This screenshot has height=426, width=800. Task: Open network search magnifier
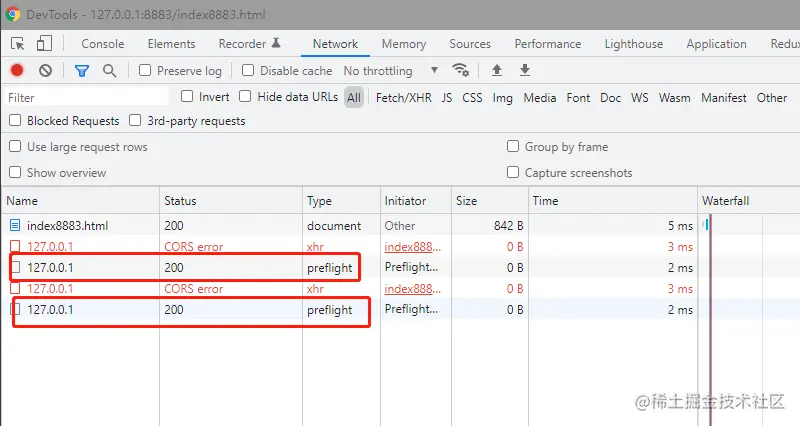pos(109,71)
